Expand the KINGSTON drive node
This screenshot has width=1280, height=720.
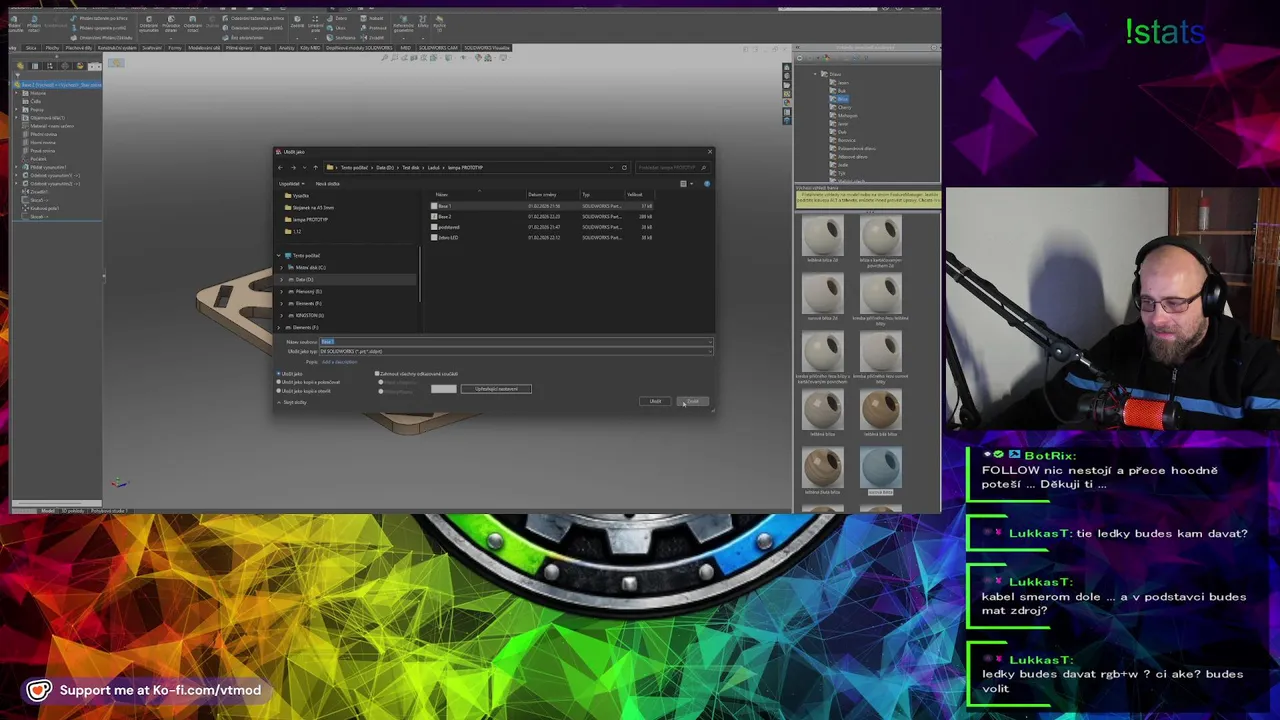(281, 315)
